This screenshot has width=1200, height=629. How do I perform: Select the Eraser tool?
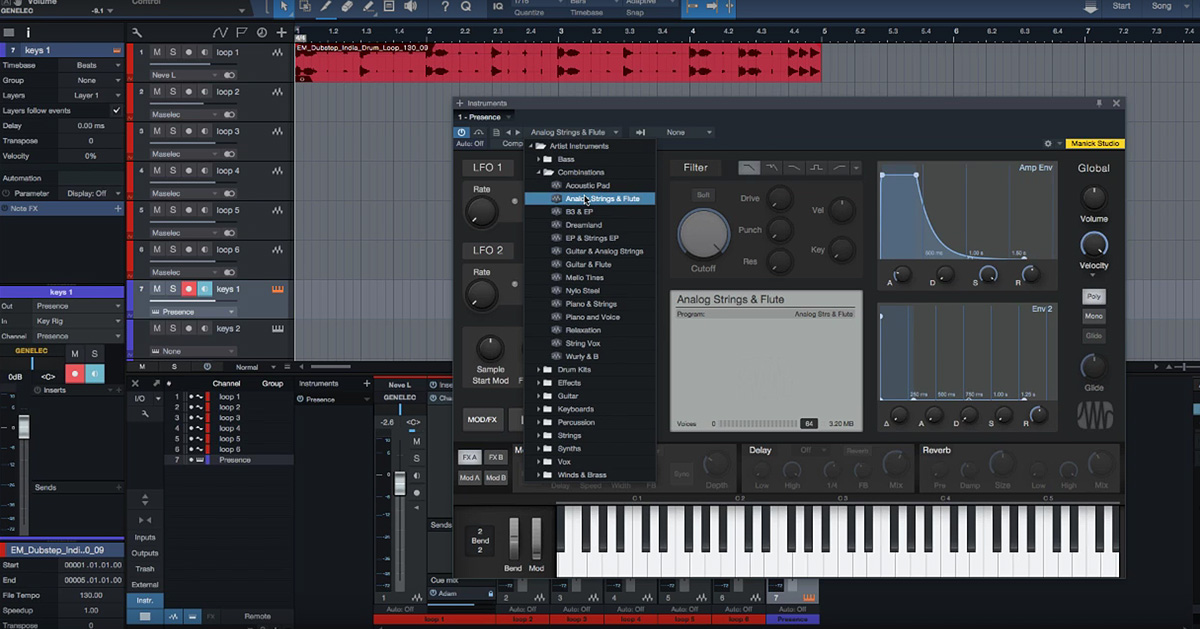347,7
